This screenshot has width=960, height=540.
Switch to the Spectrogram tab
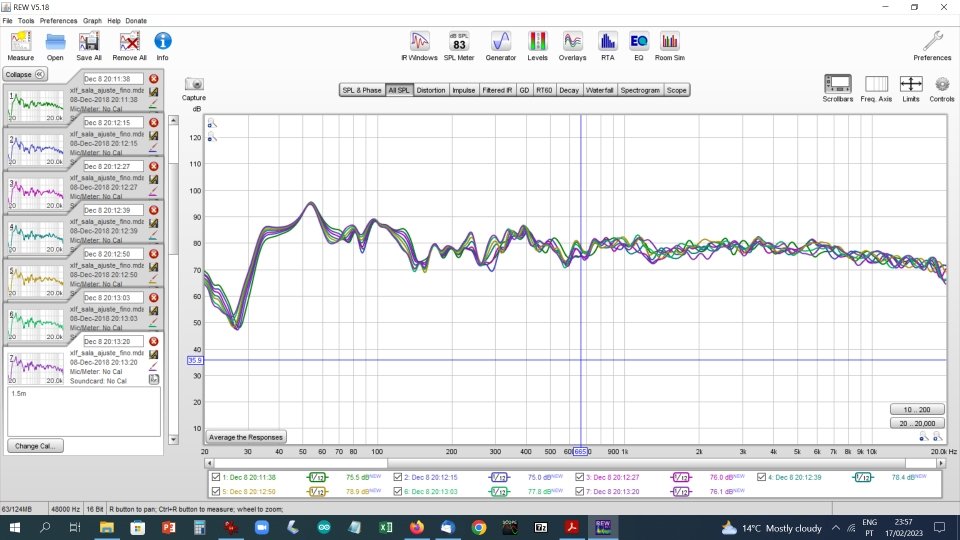640,90
